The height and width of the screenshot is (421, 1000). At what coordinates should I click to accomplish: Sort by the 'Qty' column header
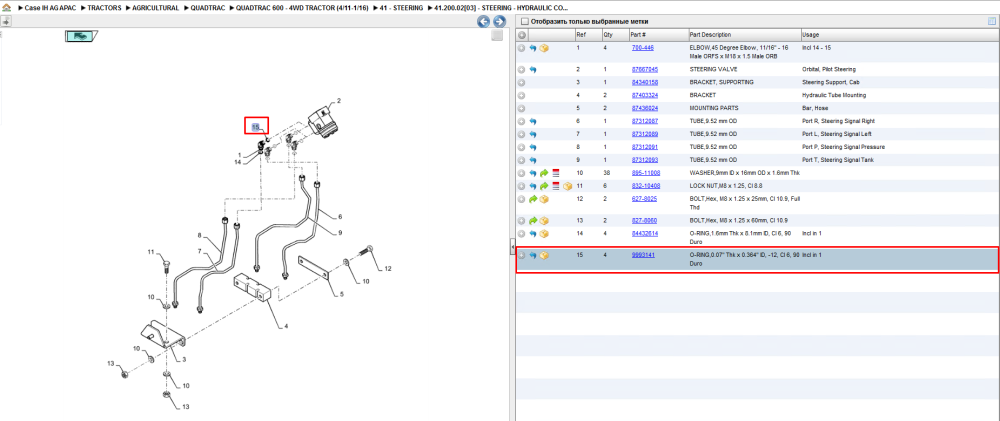(x=614, y=35)
